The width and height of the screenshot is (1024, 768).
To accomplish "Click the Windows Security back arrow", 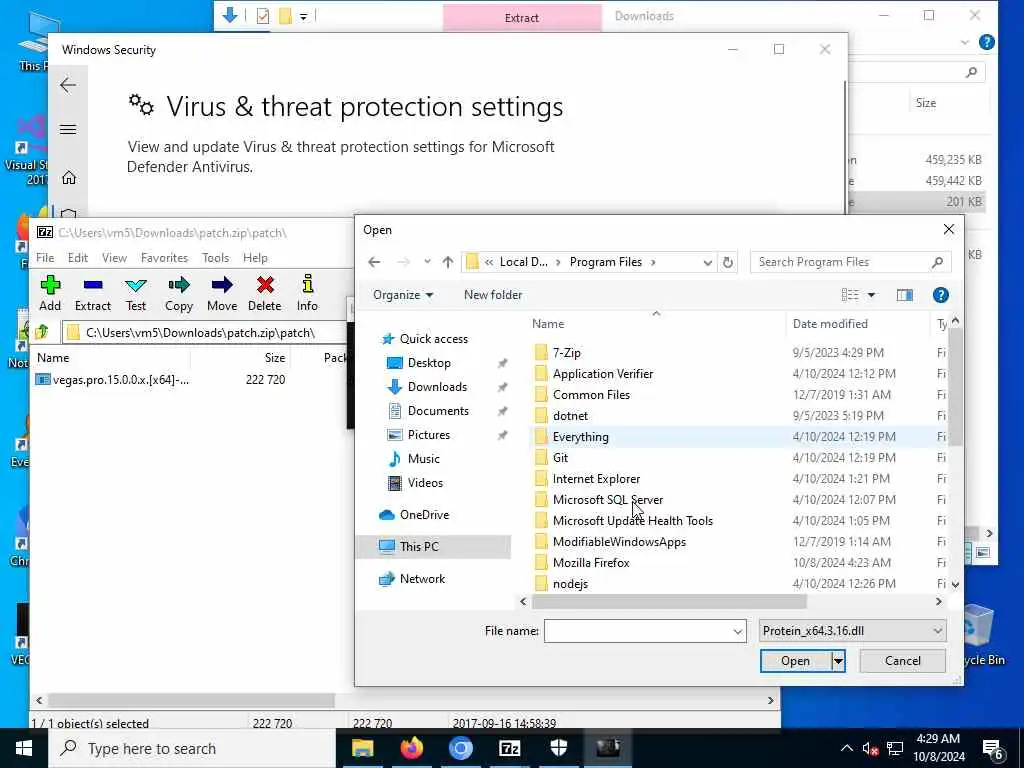I will pyautogui.click(x=68, y=85).
